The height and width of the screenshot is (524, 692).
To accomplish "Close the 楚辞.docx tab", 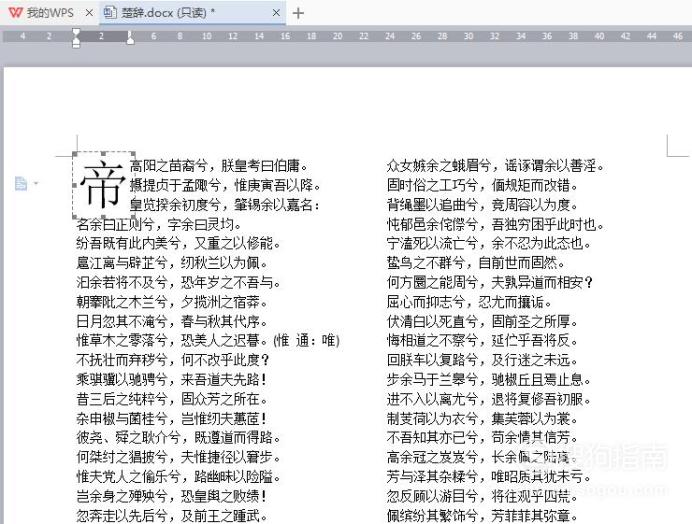I will [276, 13].
